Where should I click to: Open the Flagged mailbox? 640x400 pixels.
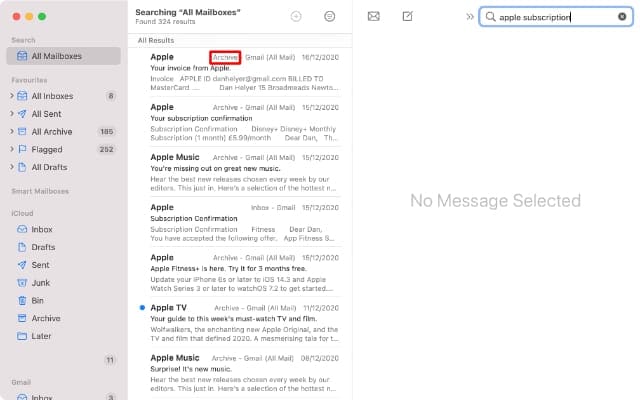(47, 149)
